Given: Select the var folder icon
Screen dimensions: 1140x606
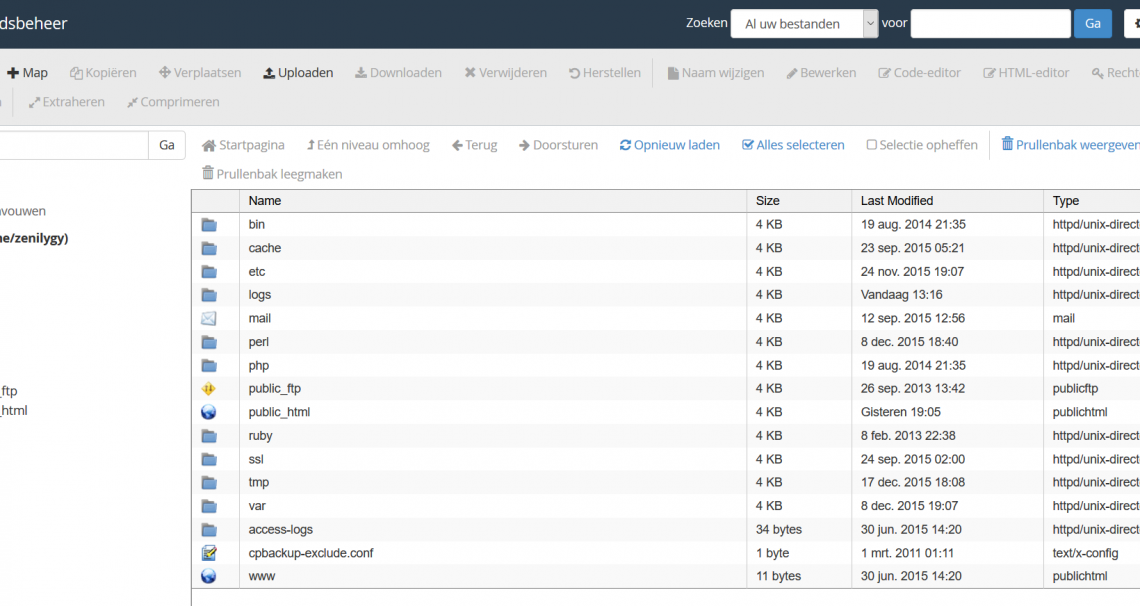Looking at the screenshot, I should click(x=209, y=506).
